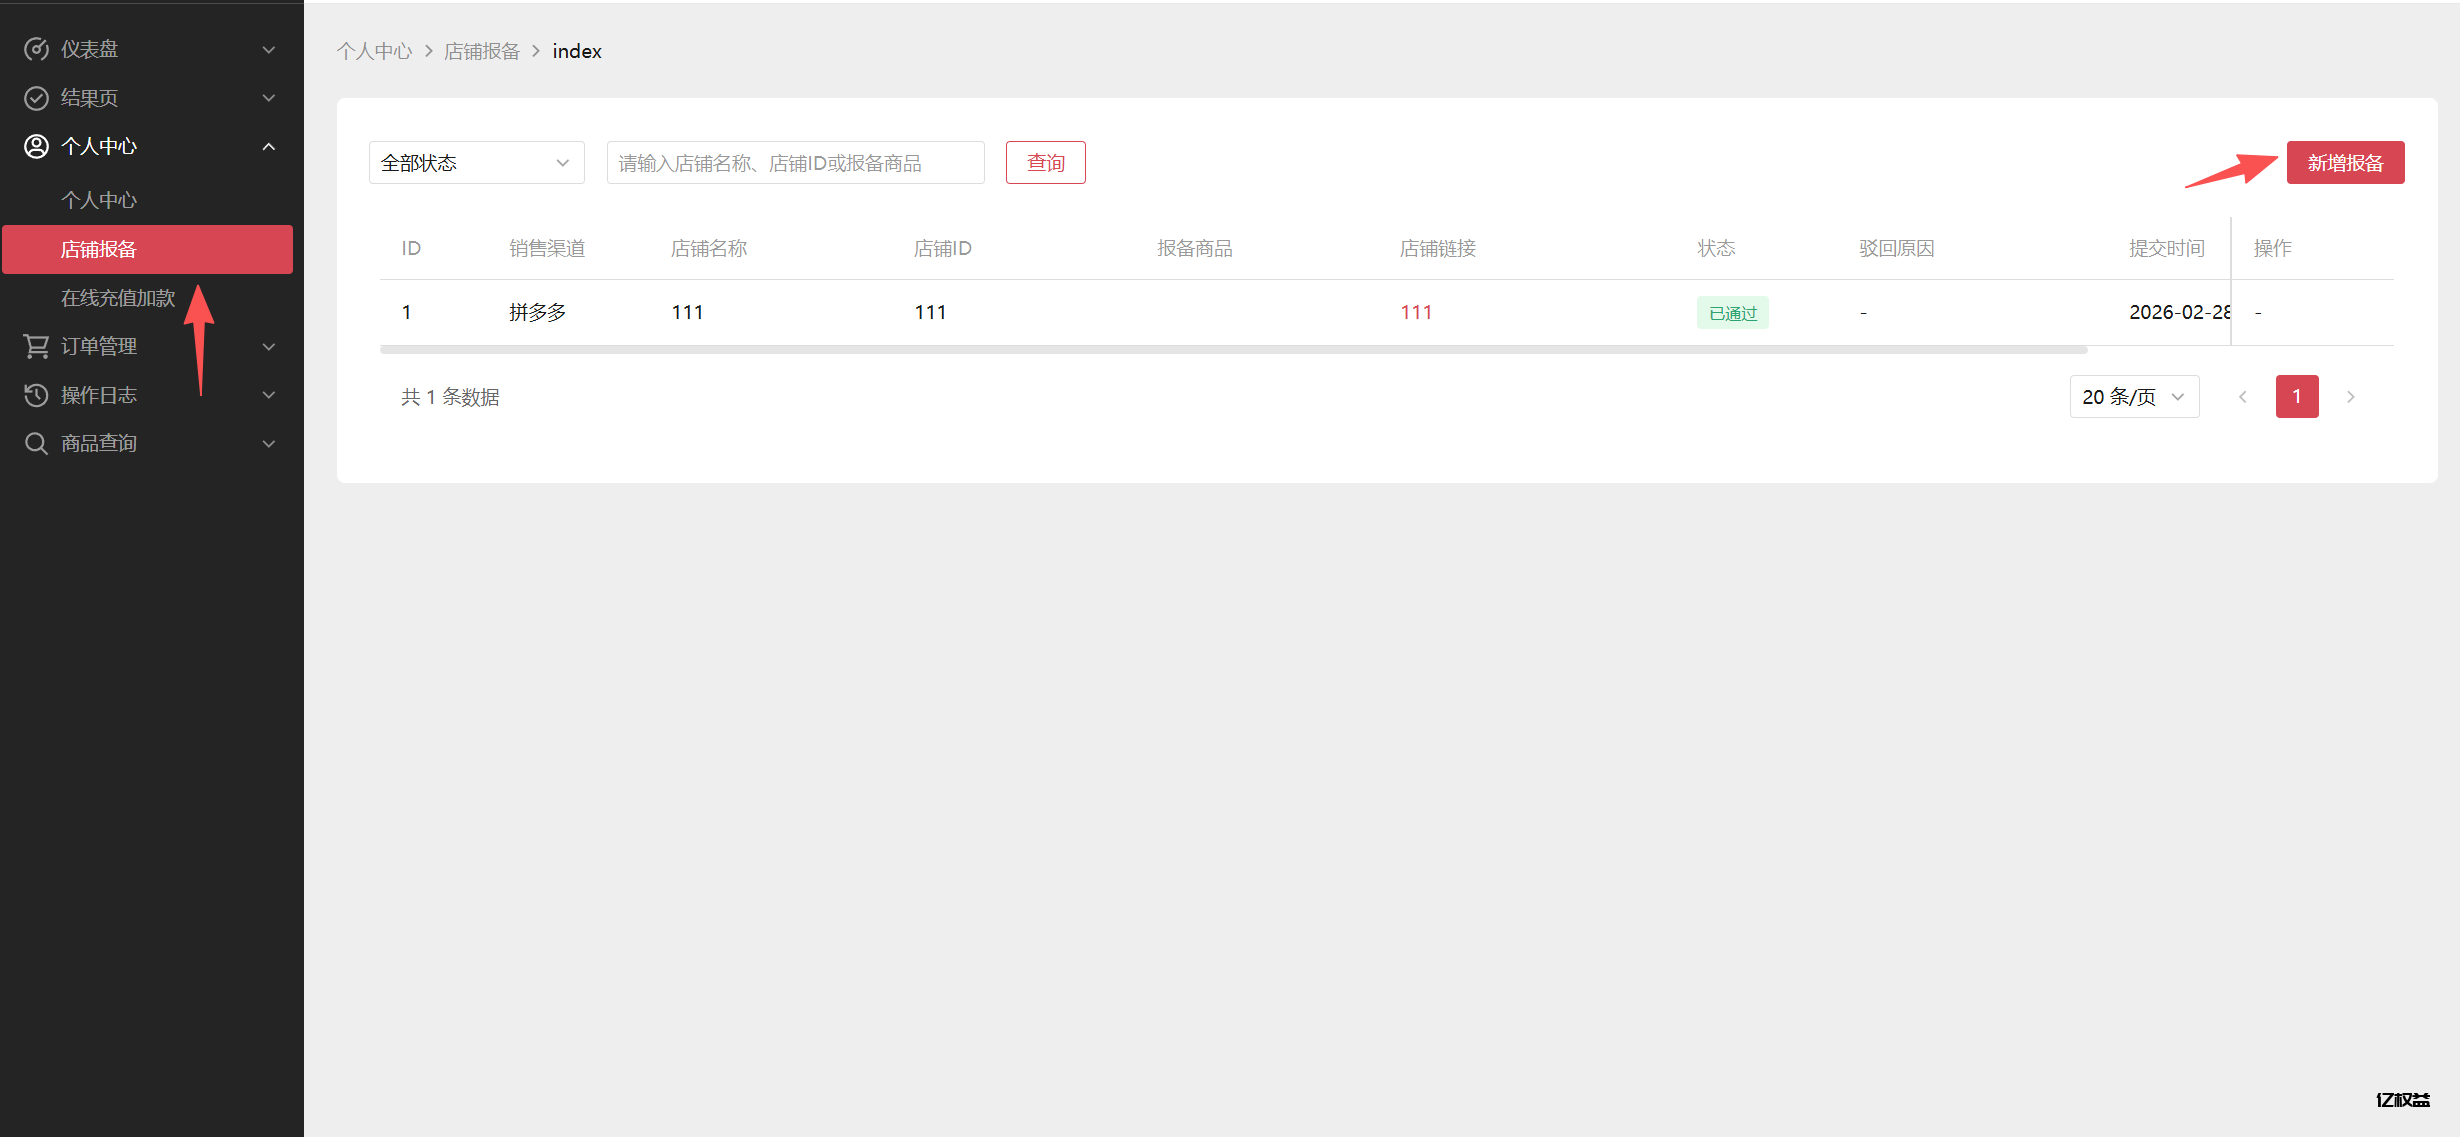Open the red 111 store link
2460x1137 pixels.
pyautogui.click(x=1415, y=312)
